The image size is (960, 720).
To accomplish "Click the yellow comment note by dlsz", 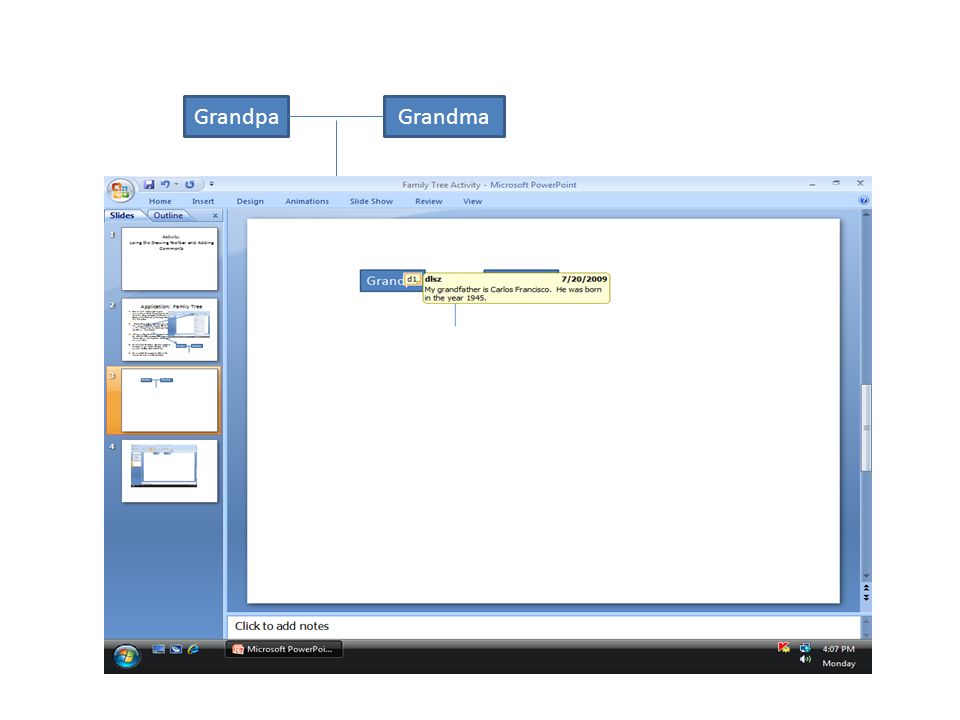I will (x=516, y=288).
